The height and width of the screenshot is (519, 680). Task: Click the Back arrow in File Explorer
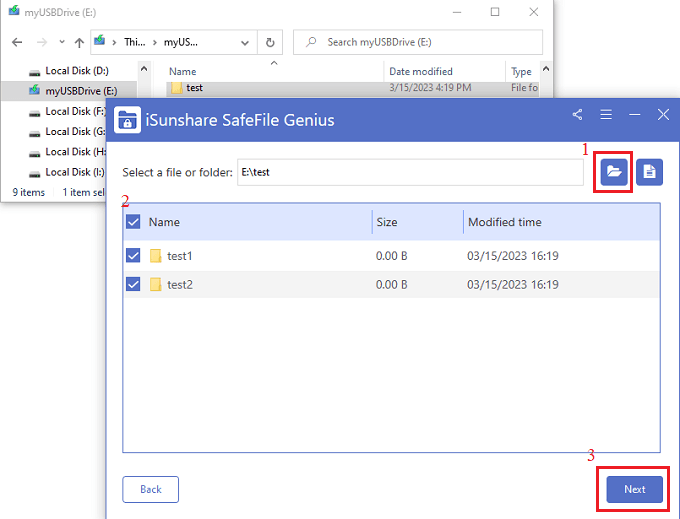tap(17, 42)
